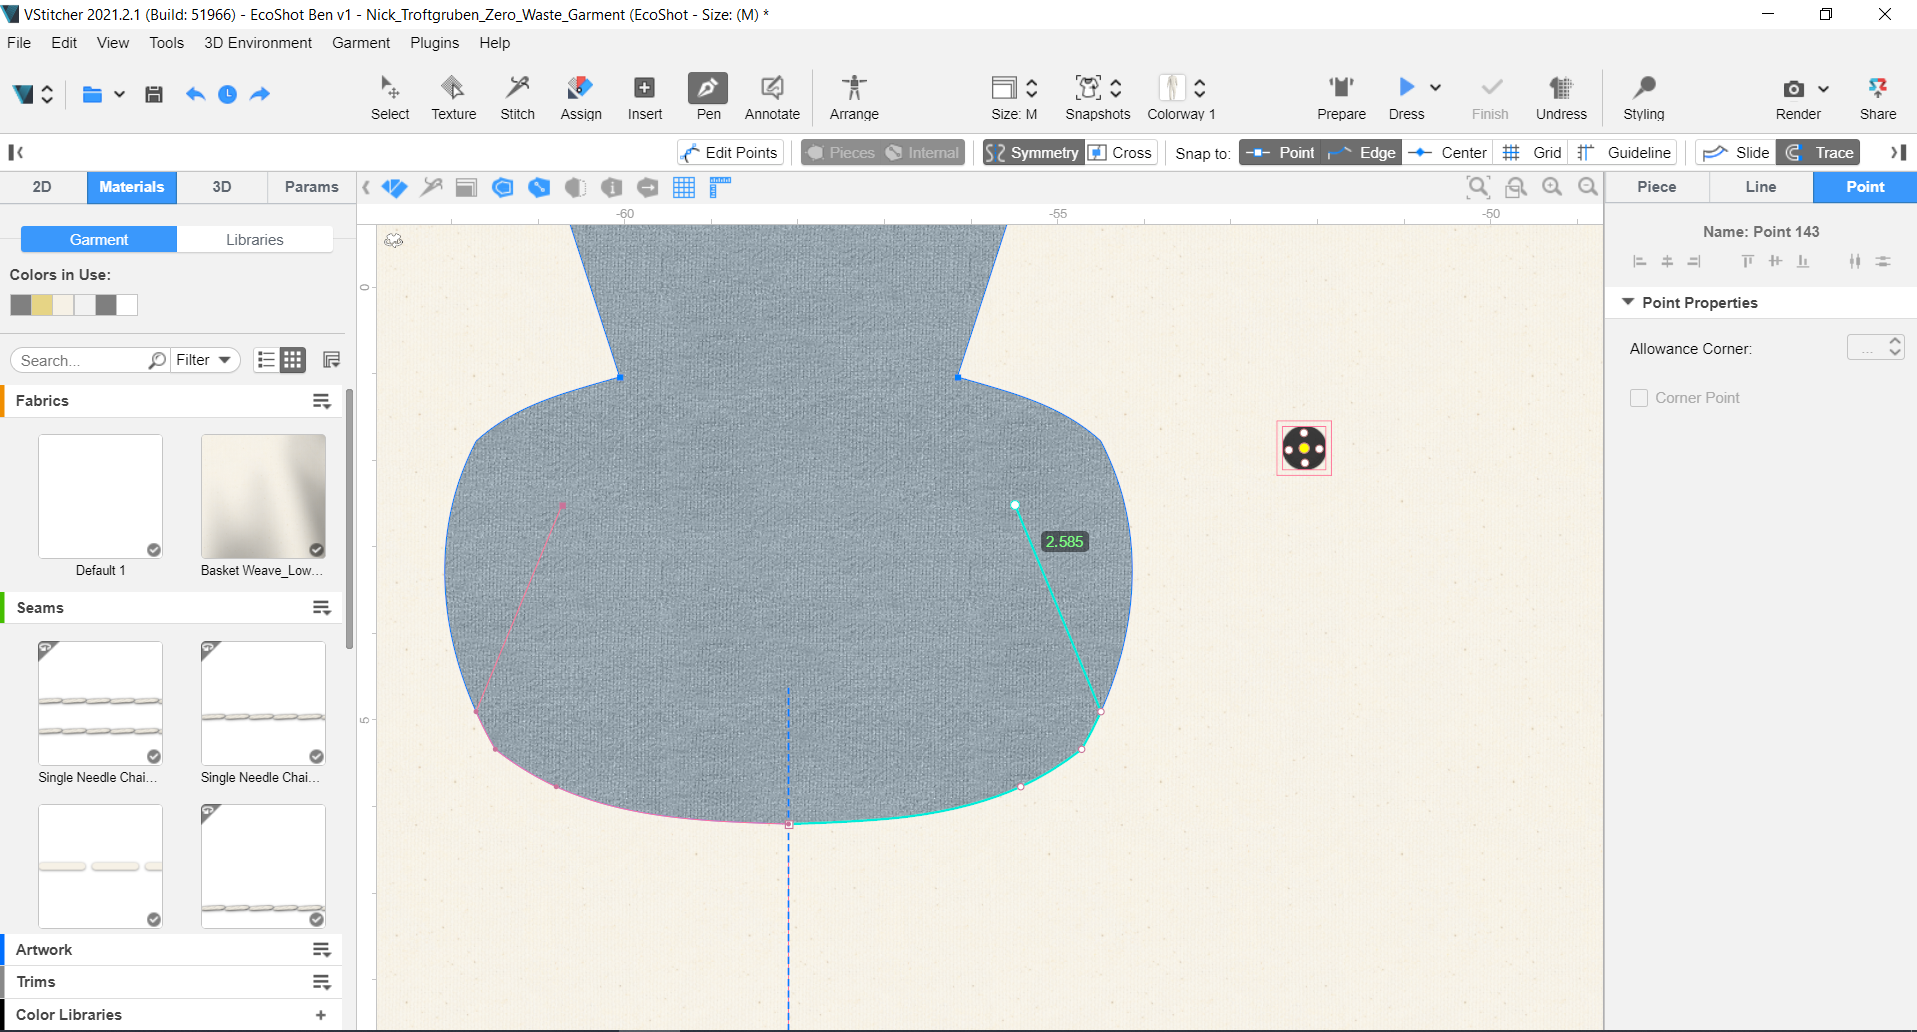1917x1032 pixels.
Task: Open the Styling tool
Action: [1643, 97]
